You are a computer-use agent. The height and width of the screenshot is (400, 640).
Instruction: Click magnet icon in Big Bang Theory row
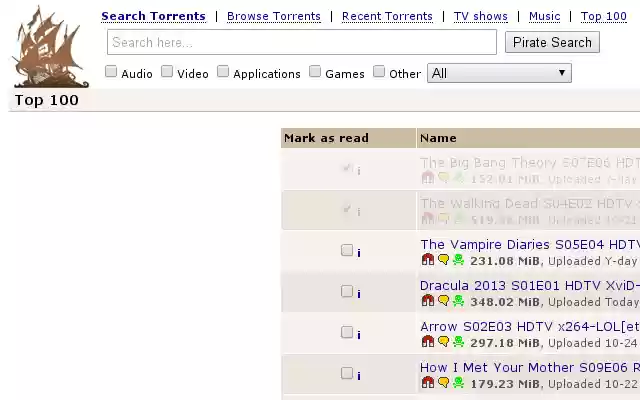click(x=427, y=178)
